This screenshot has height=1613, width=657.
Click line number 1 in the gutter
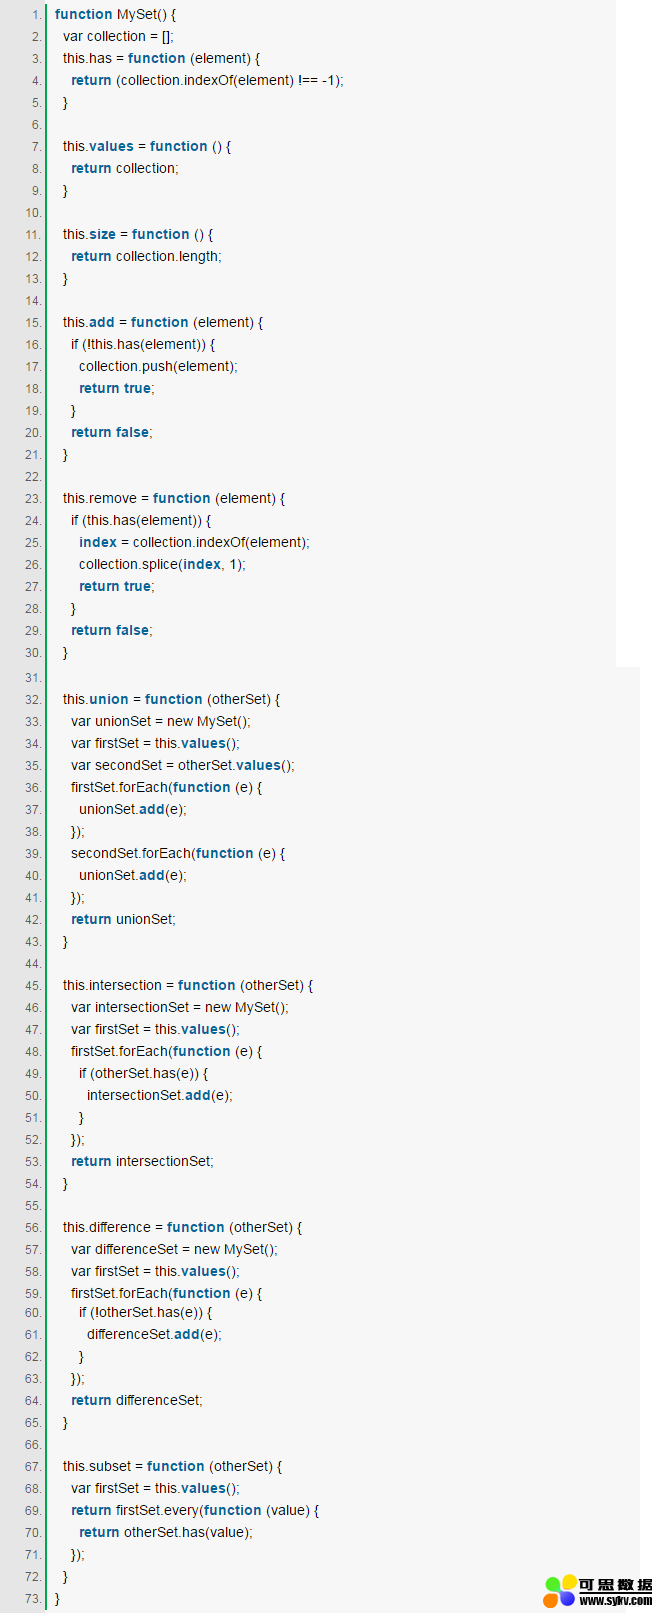[36, 14]
